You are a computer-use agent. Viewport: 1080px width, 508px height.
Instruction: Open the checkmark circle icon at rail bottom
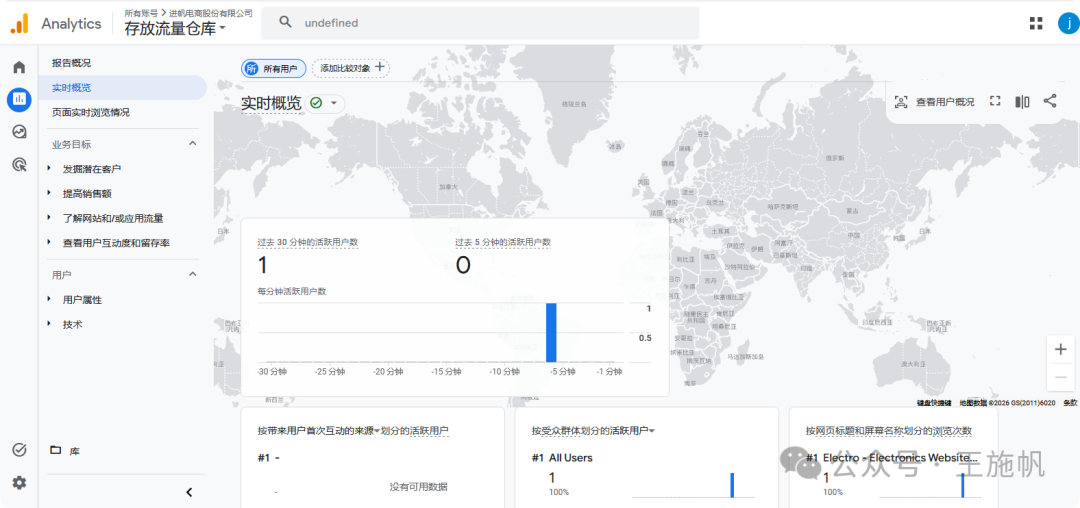pos(19,450)
